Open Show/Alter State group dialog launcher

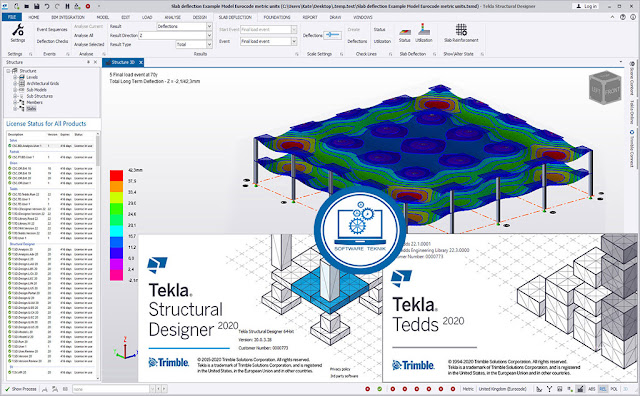coord(482,54)
